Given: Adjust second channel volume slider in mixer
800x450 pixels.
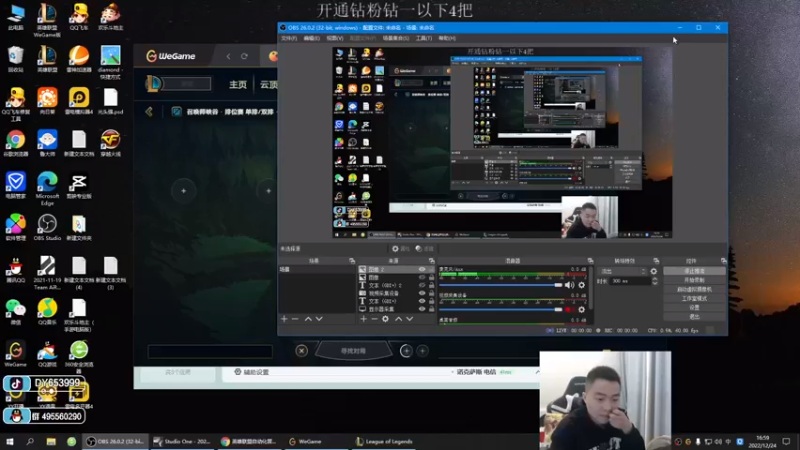Looking at the screenshot, I should [x=501, y=310].
